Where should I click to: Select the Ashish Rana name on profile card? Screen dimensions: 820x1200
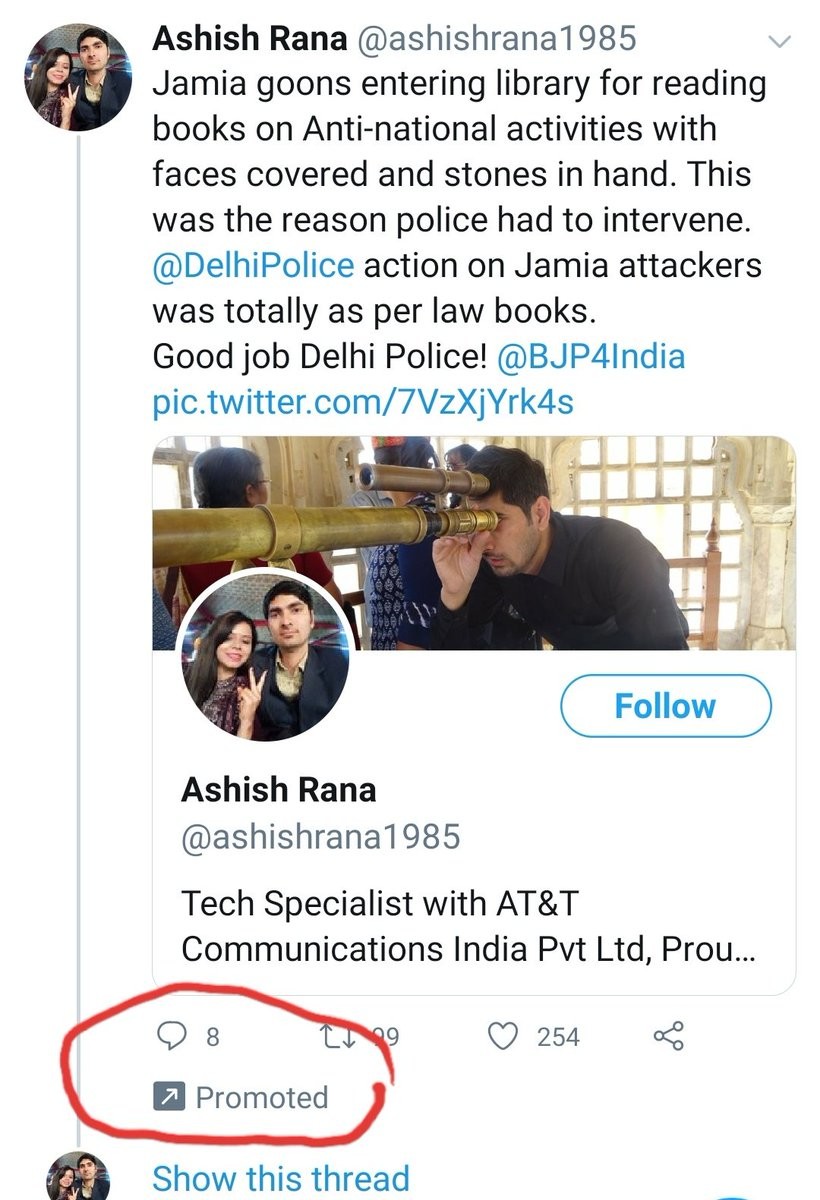tap(278, 790)
